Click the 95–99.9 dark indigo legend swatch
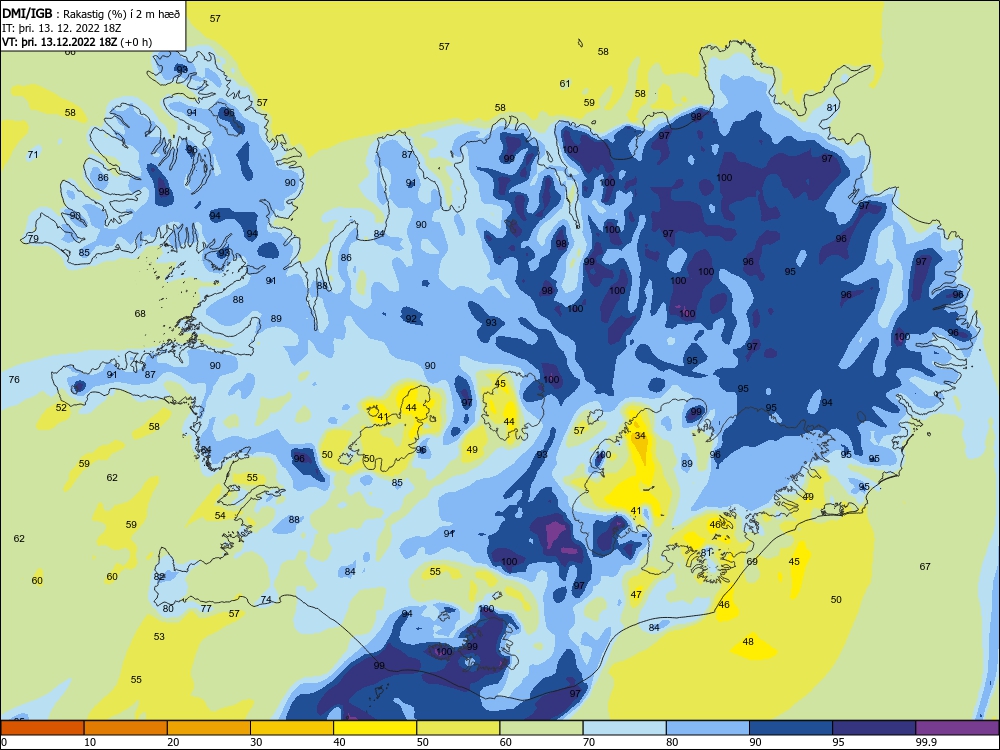Screen dimensions: 1000x750 pos(874,728)
